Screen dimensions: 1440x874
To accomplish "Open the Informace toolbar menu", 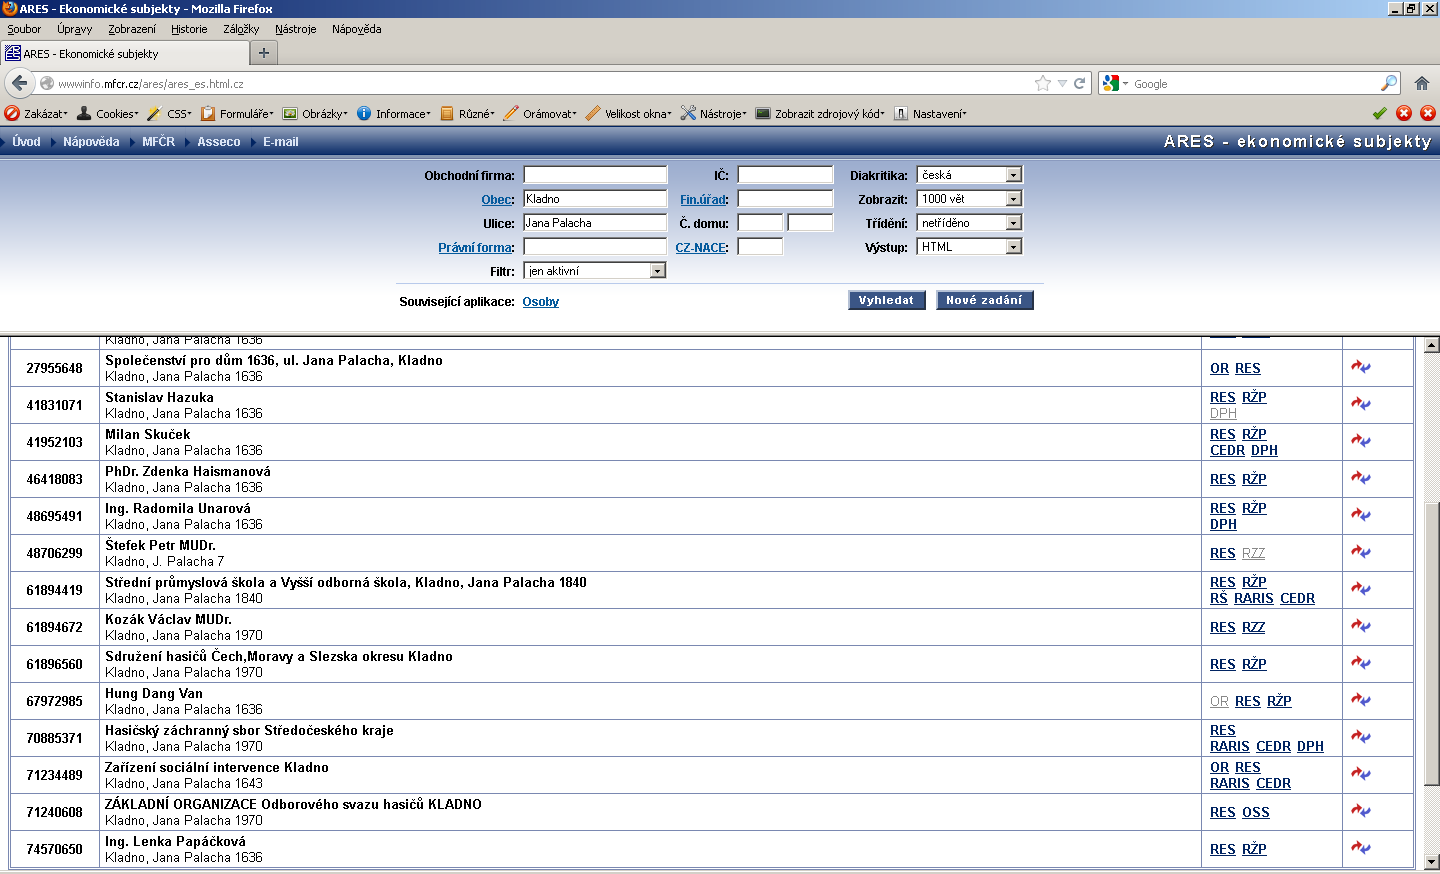I will [x=394, y=114].
